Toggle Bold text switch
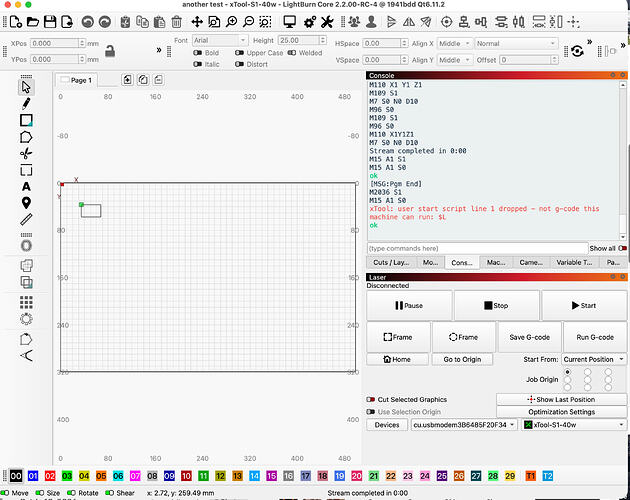Viewport: 630px width, 500px height. tap(197, 53)
